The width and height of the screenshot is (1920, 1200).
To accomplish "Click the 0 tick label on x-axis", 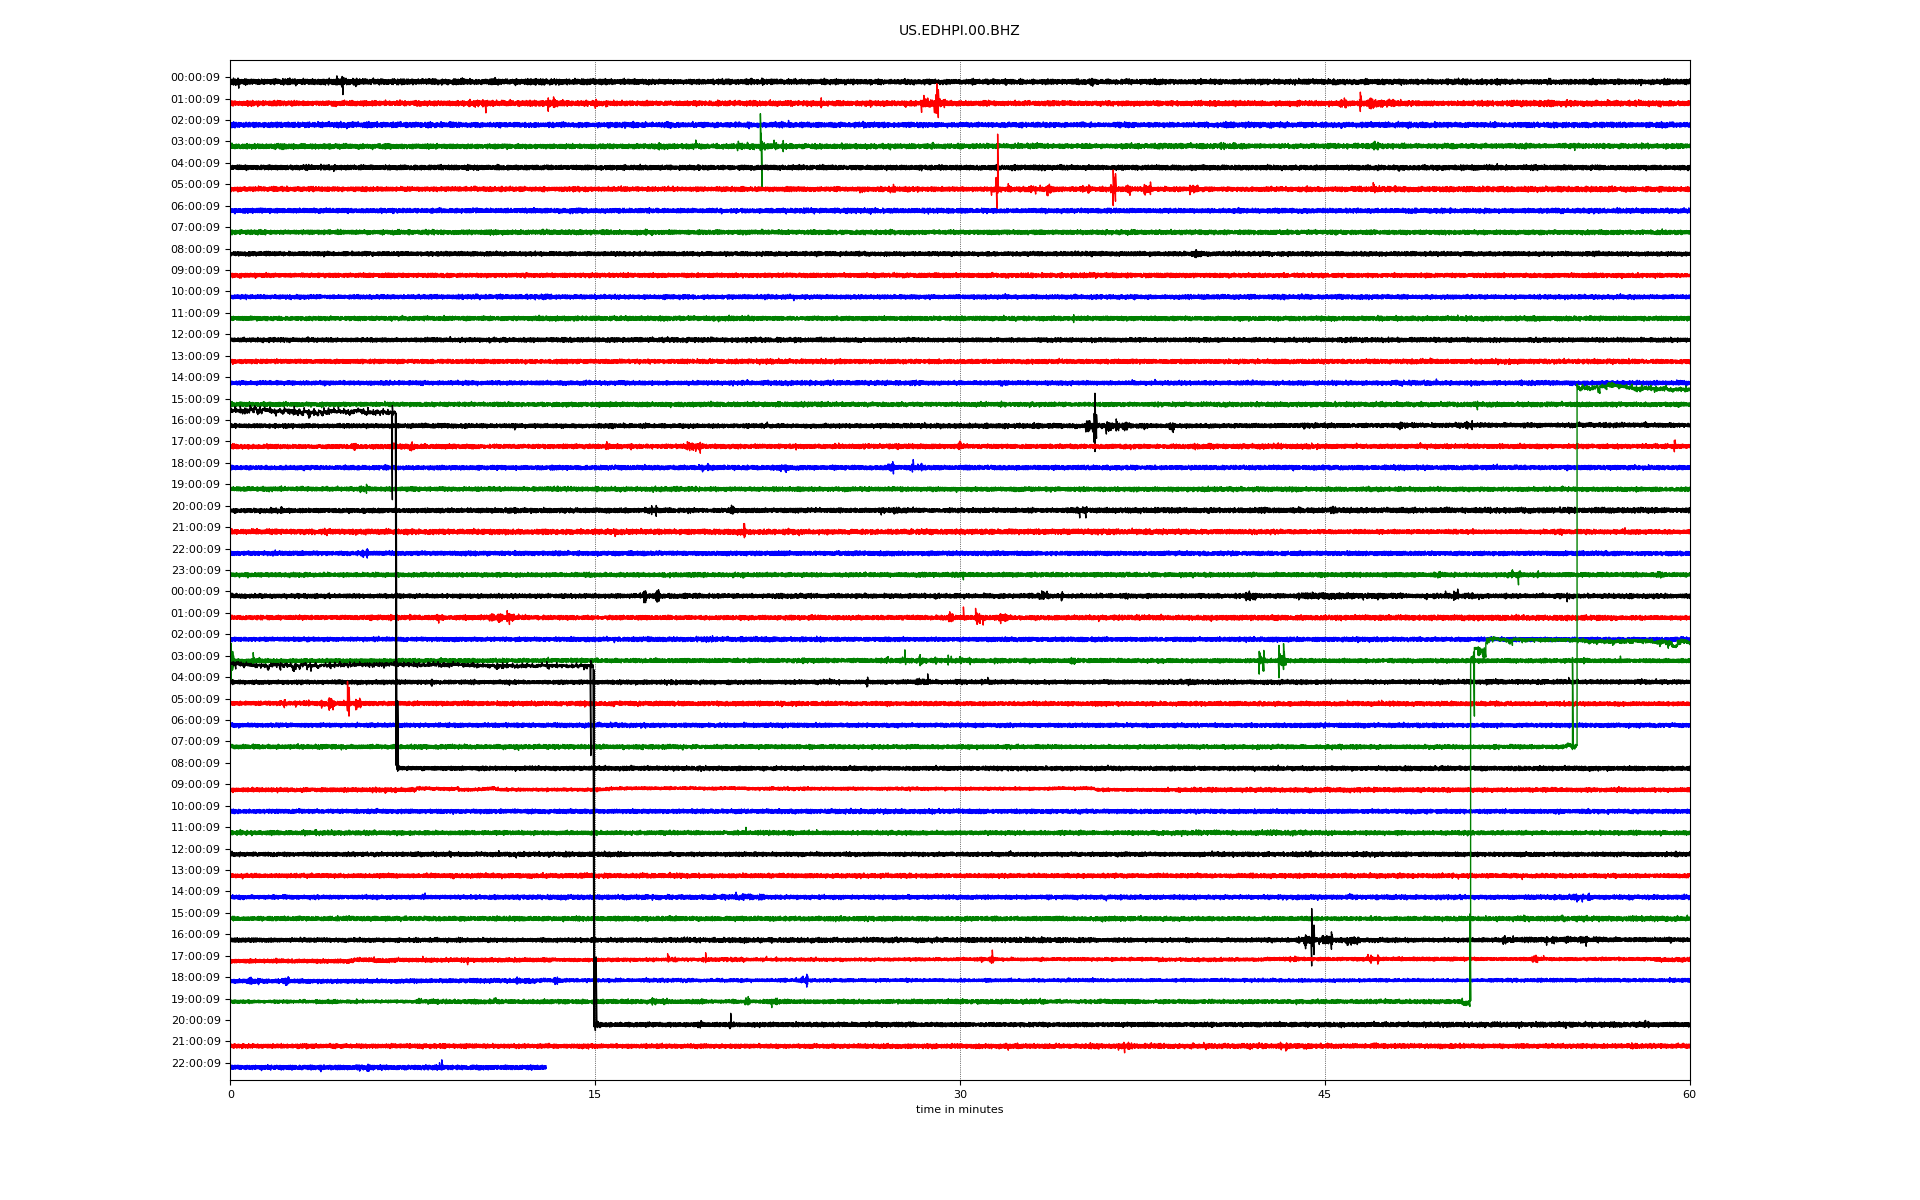I will (231, 1094).
